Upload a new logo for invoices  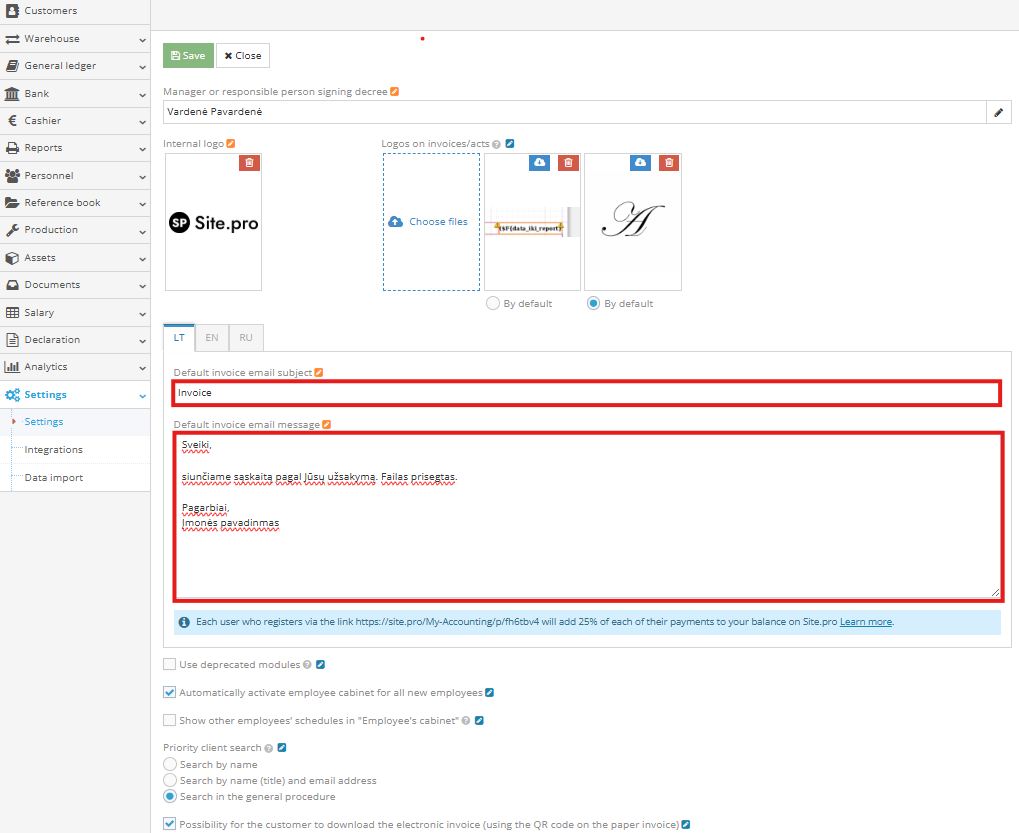pyautogui.click(x=431, y=221)
